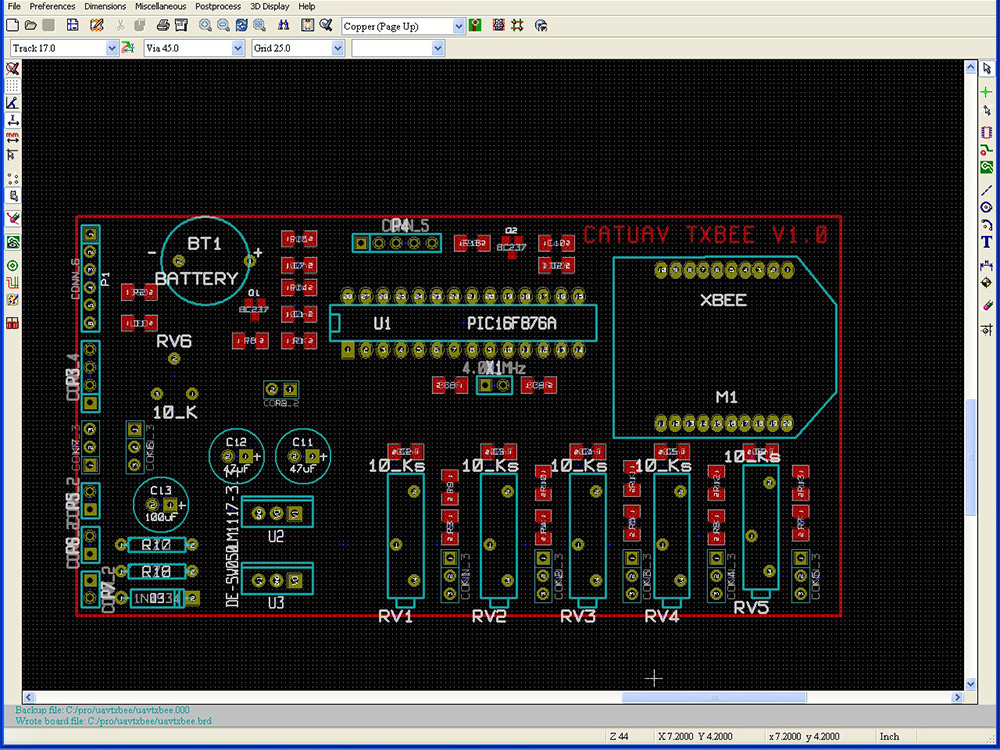
Task: Open the Via 45.0 size dropdown
Action: pos(238,48)
